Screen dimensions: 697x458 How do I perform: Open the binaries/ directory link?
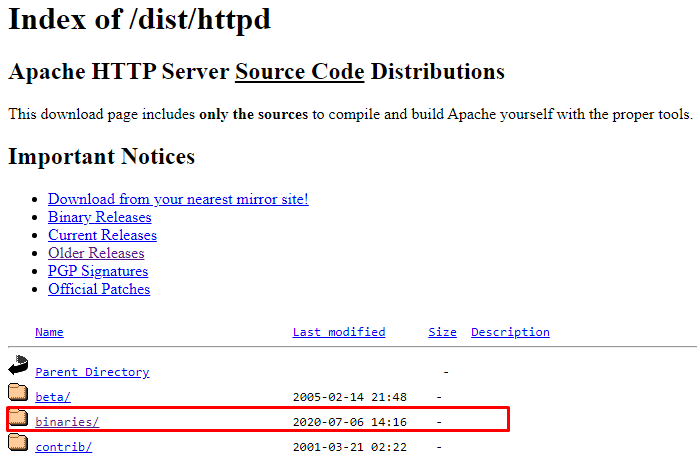tap(67, 422)
